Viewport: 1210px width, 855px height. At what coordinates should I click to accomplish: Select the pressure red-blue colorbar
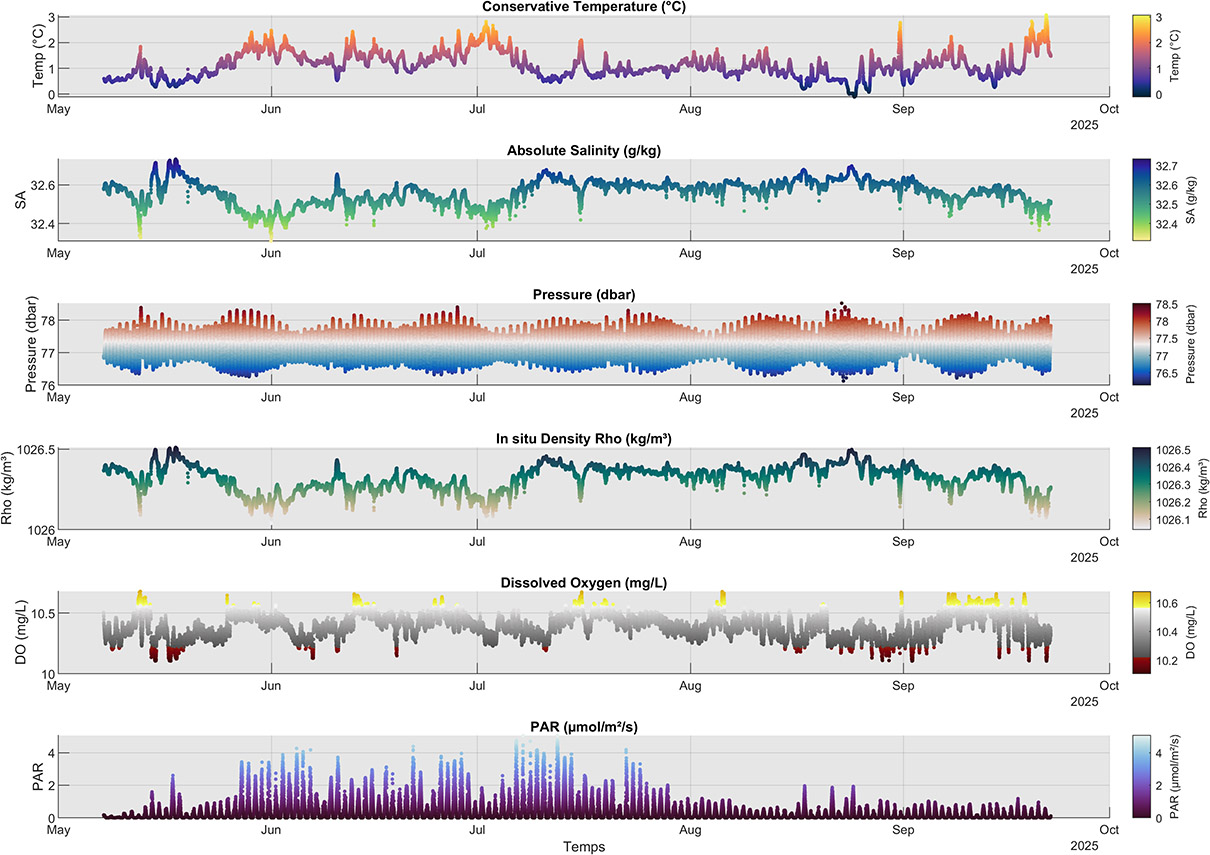[x=1139, y=343]
